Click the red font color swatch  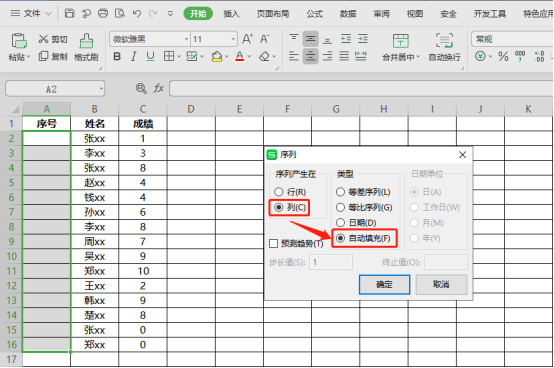[x=240, y=56]
